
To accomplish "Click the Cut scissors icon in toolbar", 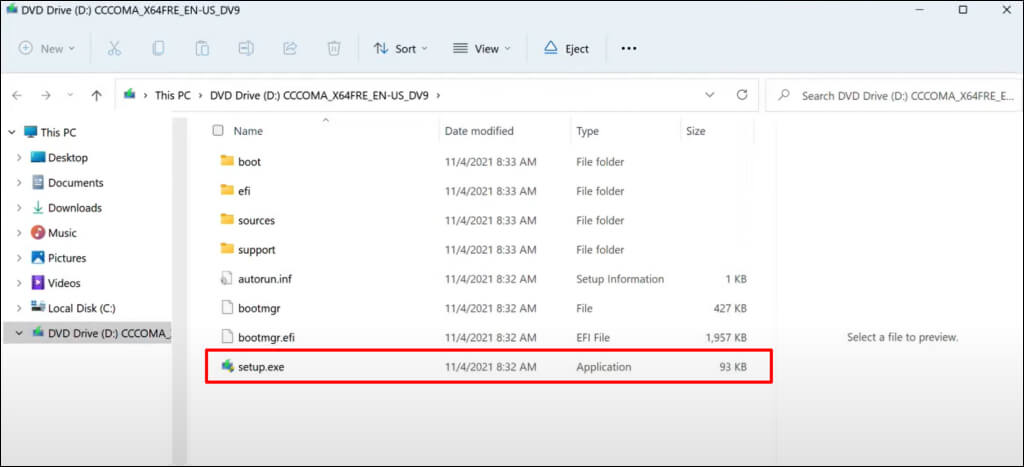I will pyautogui.click(x=114, y=48).
